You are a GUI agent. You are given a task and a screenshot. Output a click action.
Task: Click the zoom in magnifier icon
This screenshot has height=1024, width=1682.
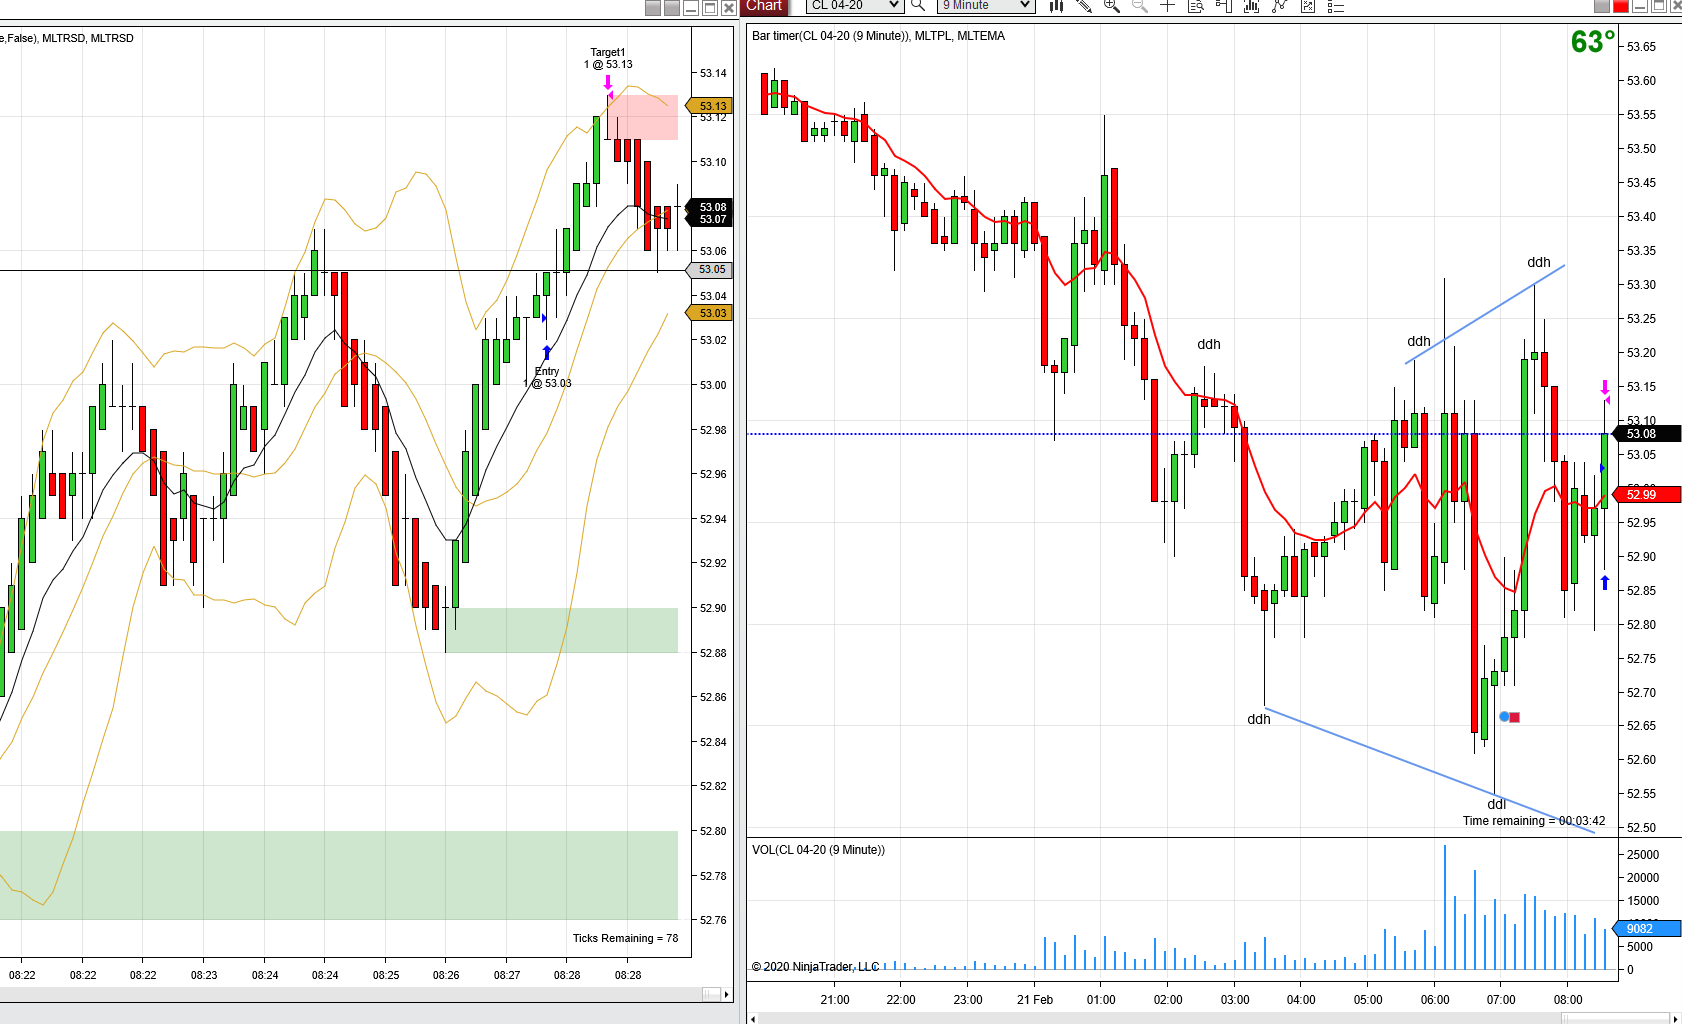pyautogui.click(x=1111, y=6)
